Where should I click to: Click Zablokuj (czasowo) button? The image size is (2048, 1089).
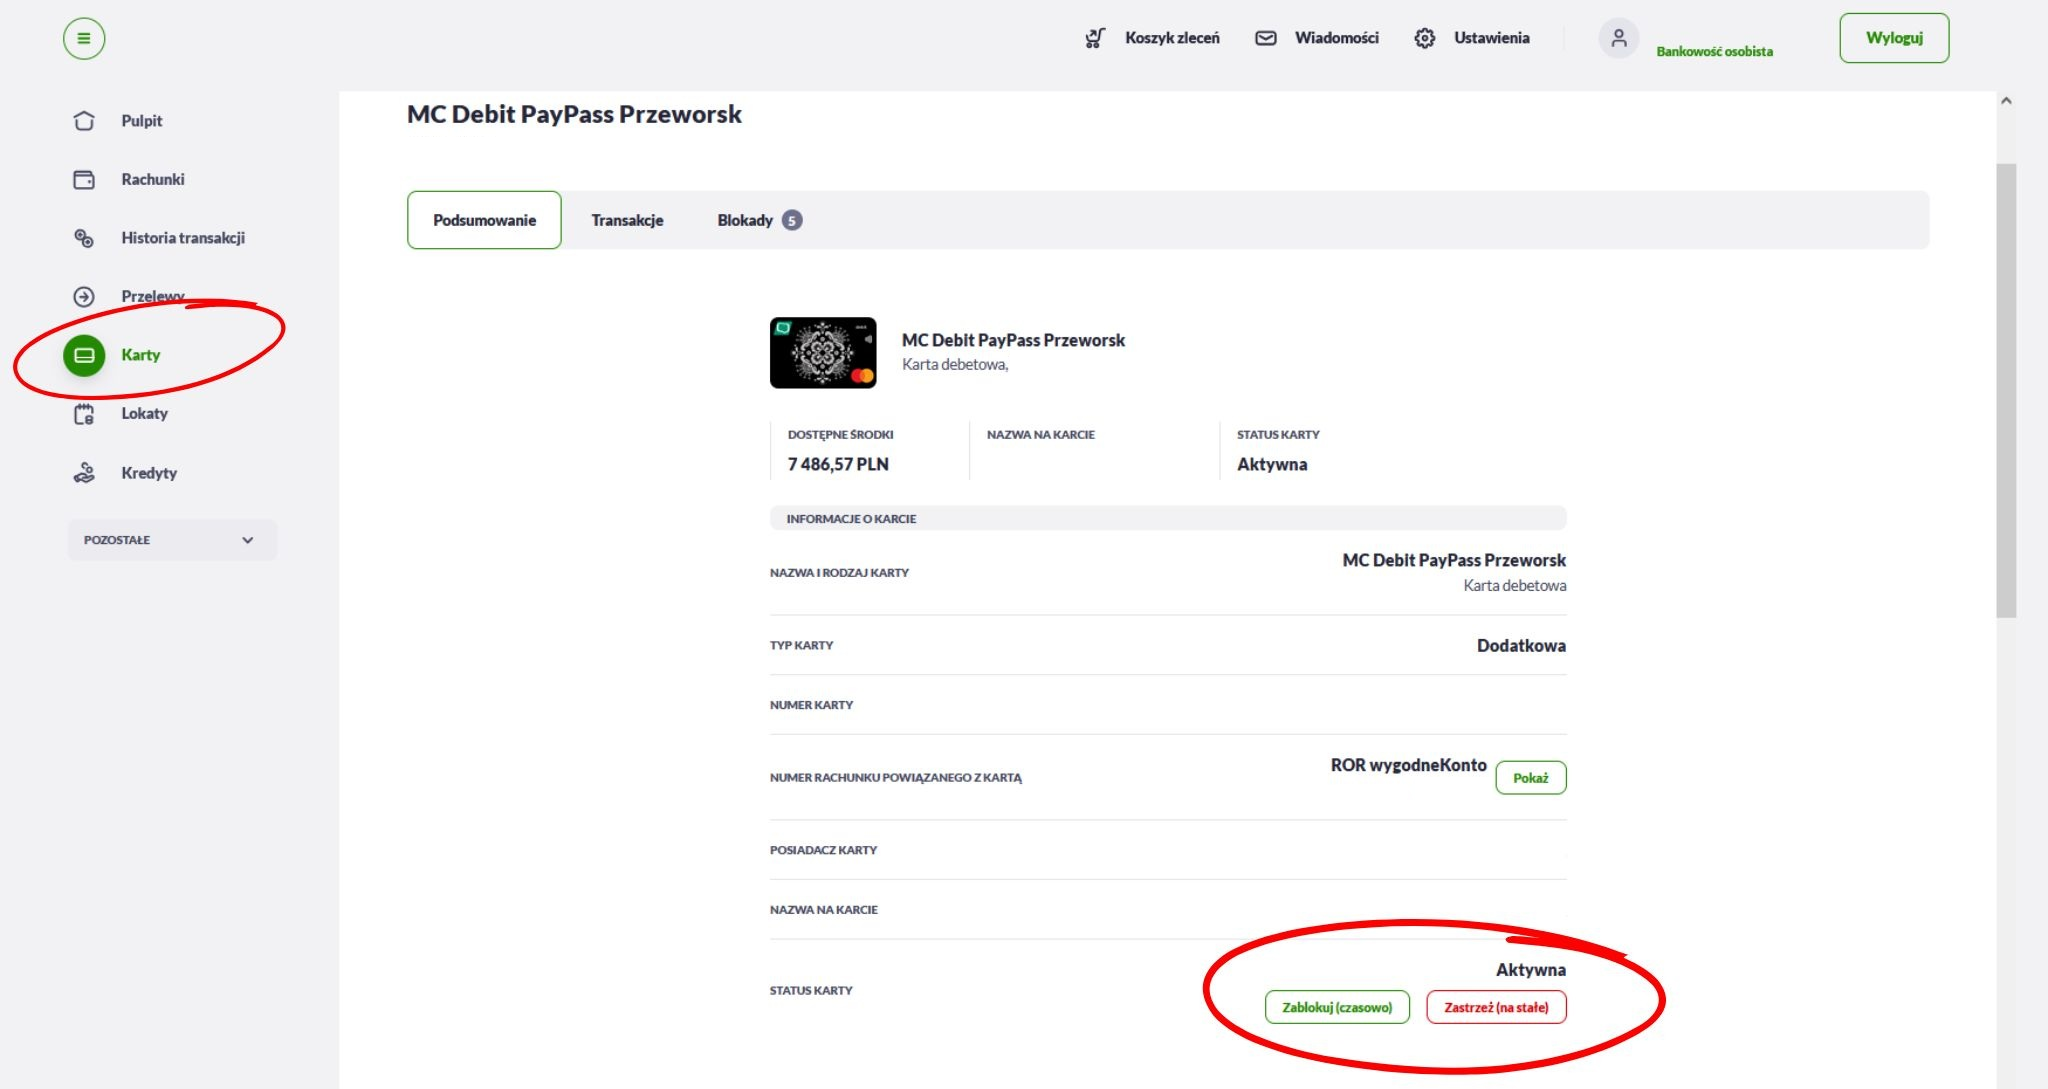(1337, 1007)
